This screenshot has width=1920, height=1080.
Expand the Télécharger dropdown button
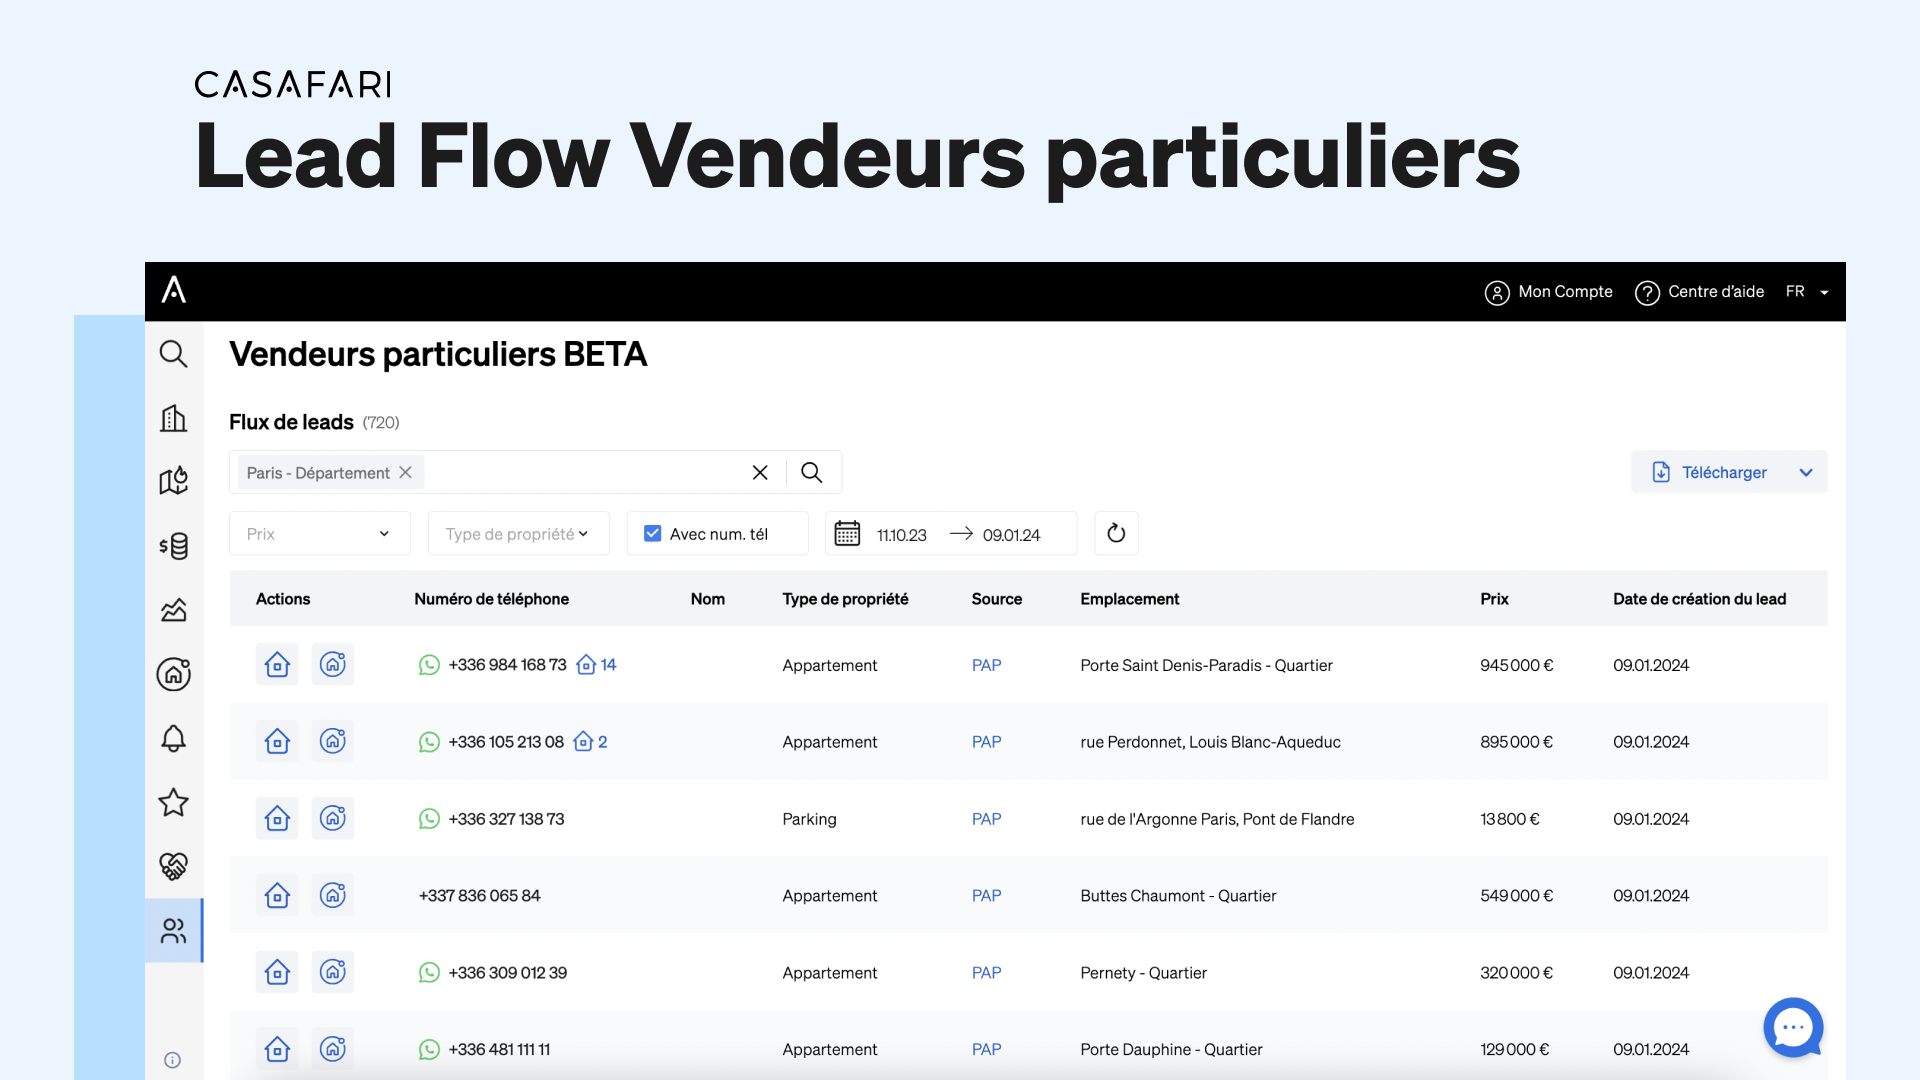(1807, 472)
